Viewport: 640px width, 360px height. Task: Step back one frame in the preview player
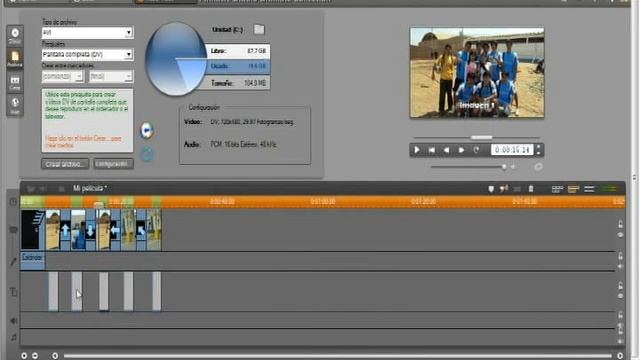click(447, 150)
